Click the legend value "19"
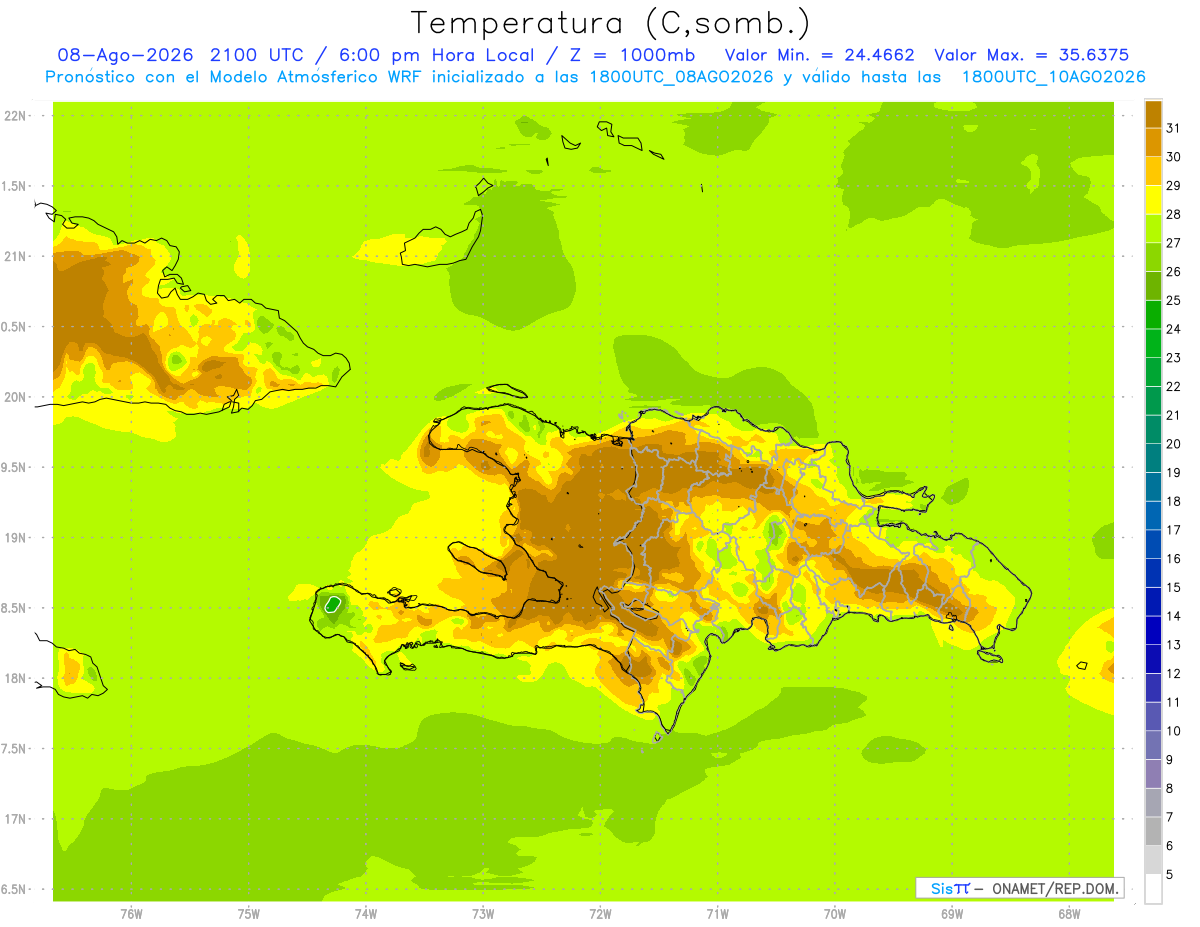The image size is (1200, 927). coord(1173,473)
